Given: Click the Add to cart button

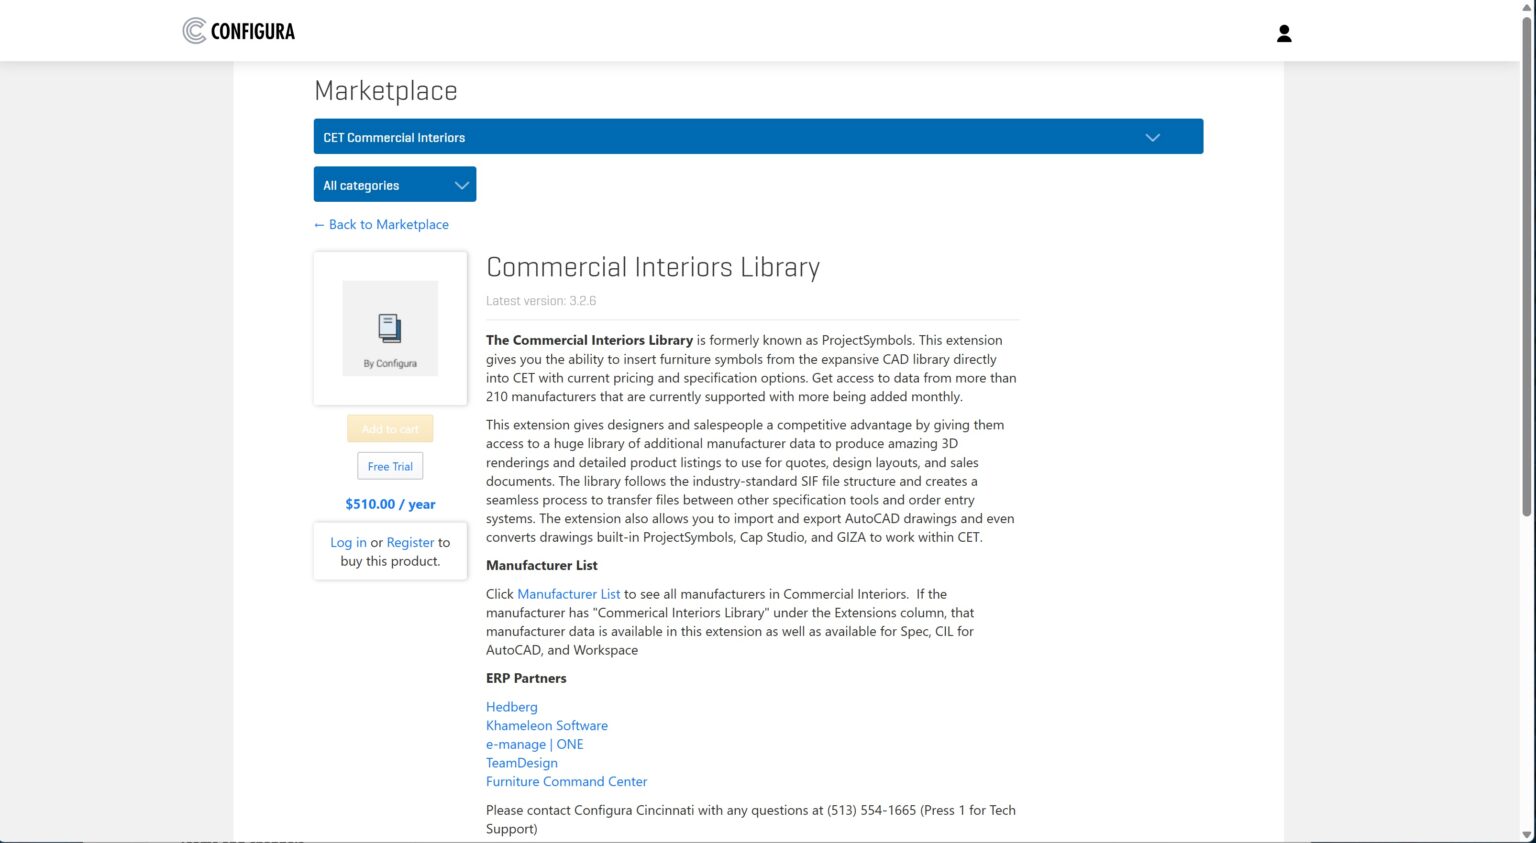Looking at the screenshot, I should pos(390,429).
